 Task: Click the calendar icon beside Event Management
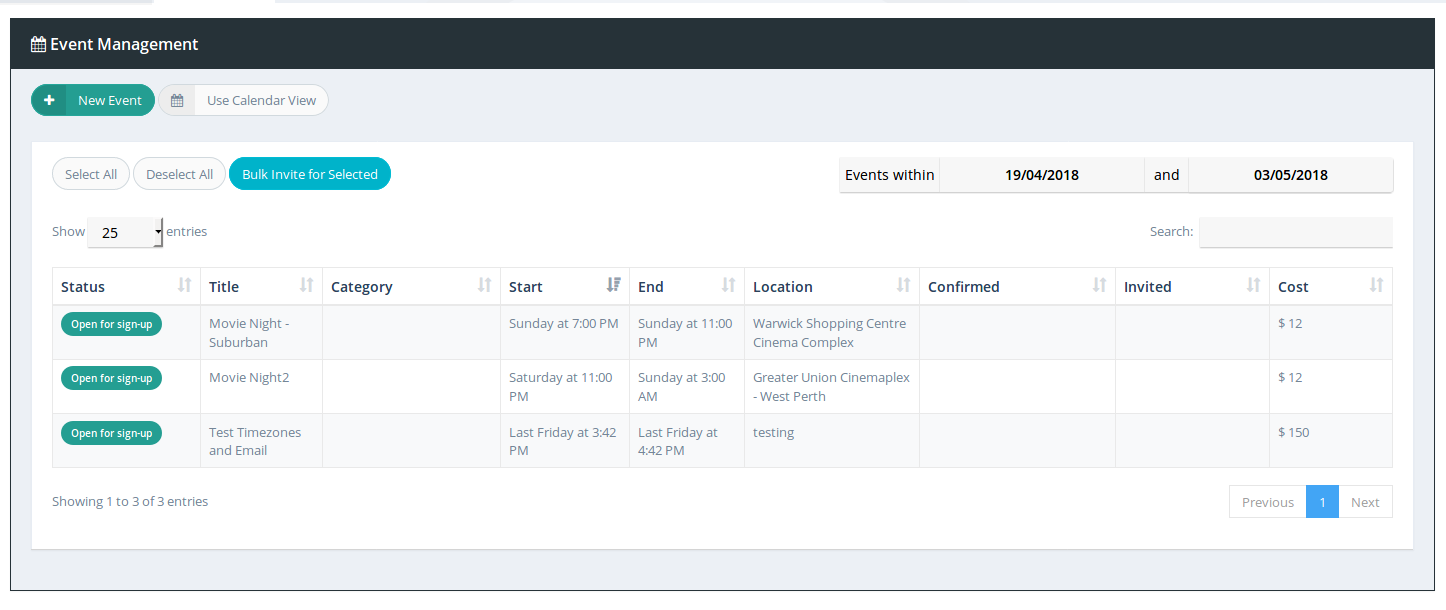[38, 44]
